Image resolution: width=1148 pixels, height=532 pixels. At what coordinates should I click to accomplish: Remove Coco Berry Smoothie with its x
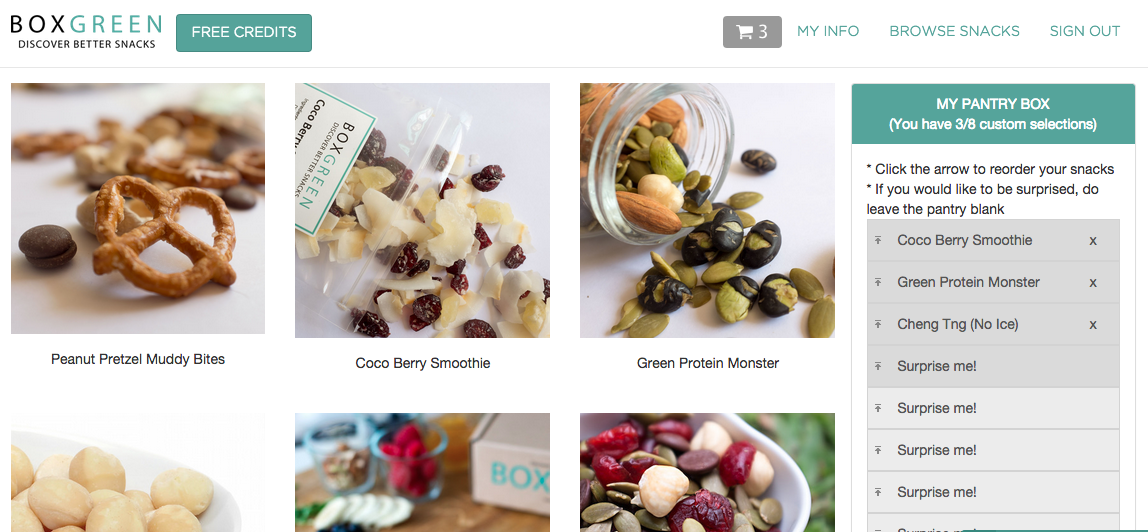[x=1093, y=241]
